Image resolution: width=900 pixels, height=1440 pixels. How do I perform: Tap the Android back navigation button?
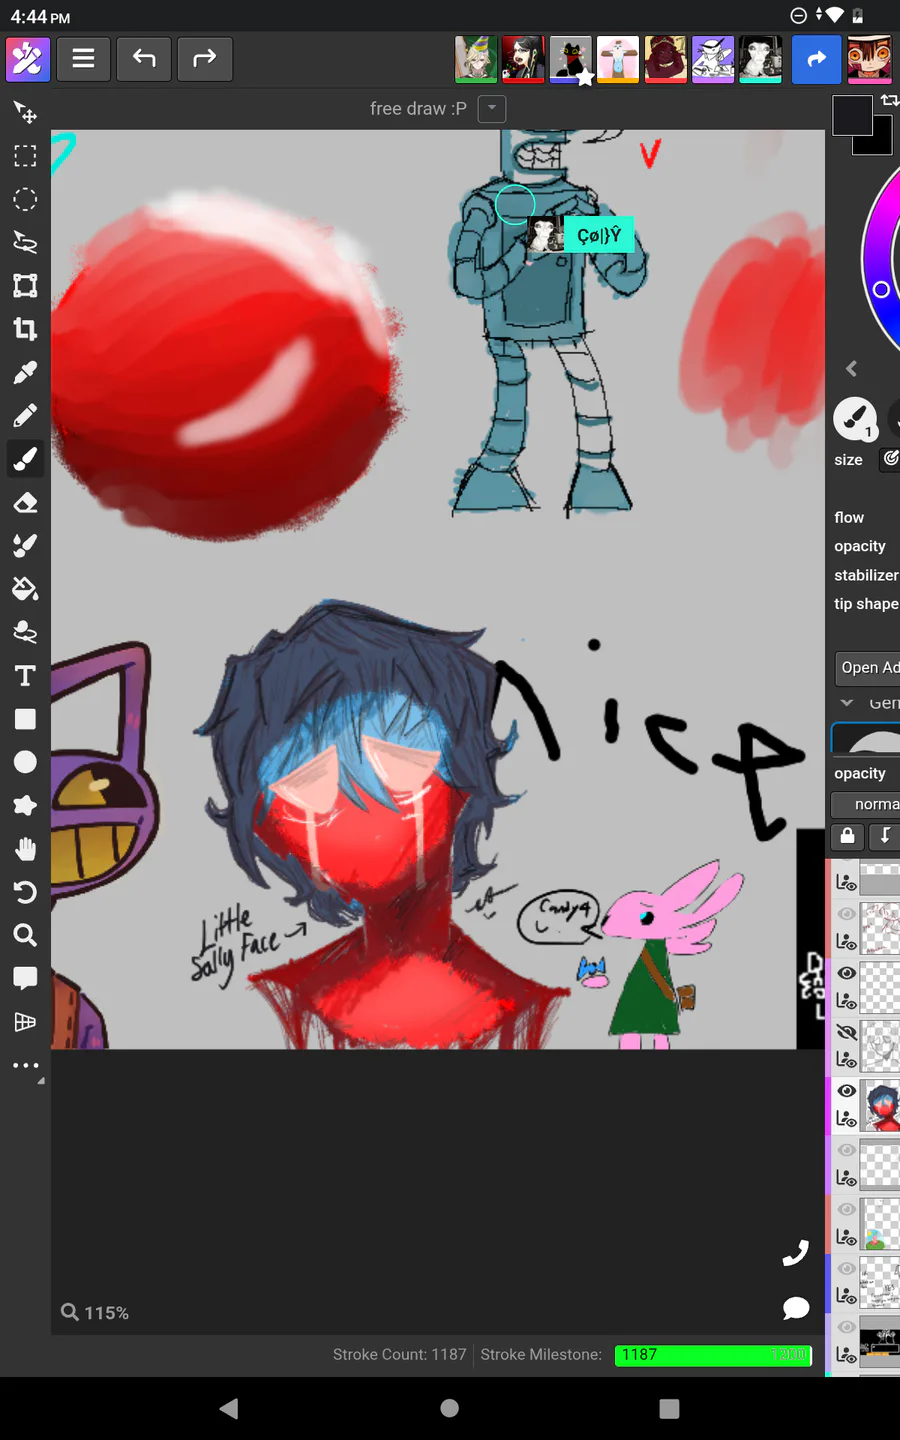point(229,1408)
